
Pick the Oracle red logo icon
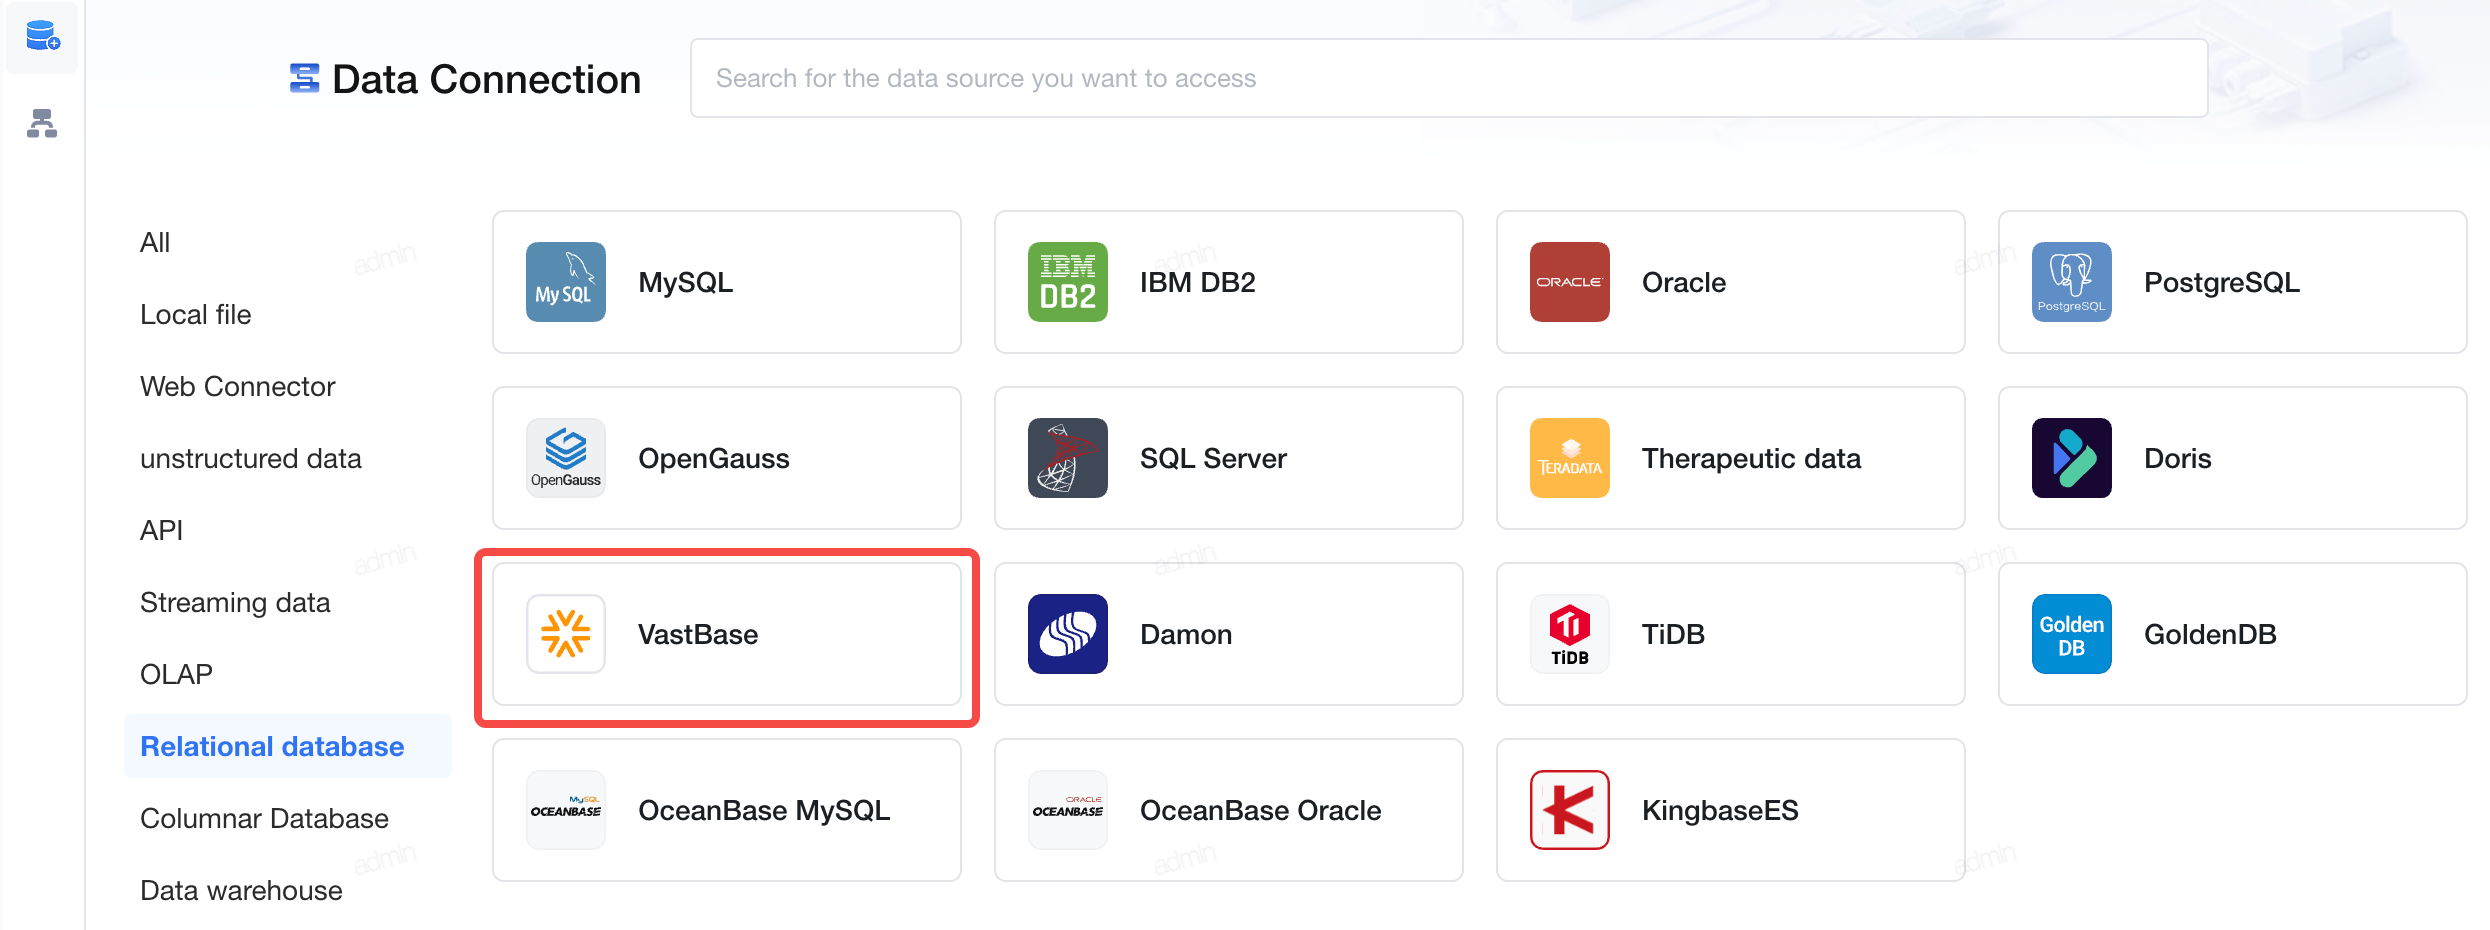(x=1570, y=282)
